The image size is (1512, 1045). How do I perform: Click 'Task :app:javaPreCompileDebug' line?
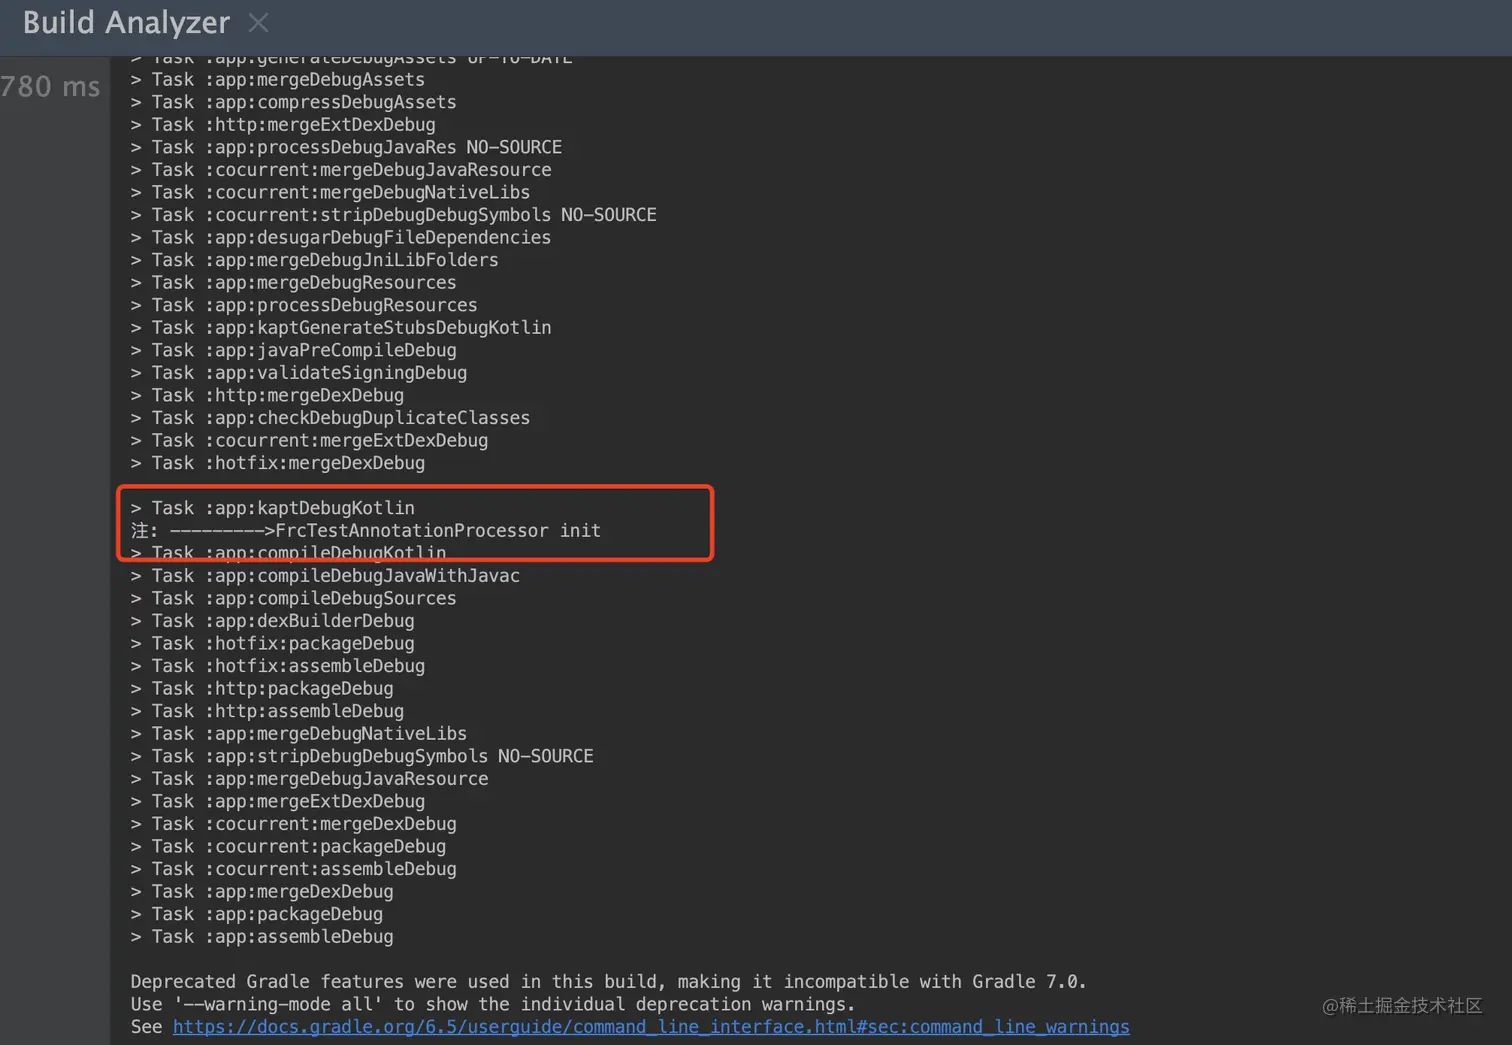(x=293, y=351)
